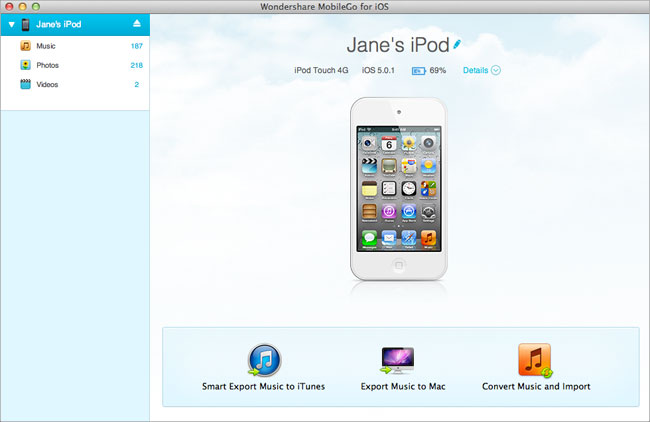Eject Jane's iPod with the eject icon
The image size is (650, 422).
137,24
